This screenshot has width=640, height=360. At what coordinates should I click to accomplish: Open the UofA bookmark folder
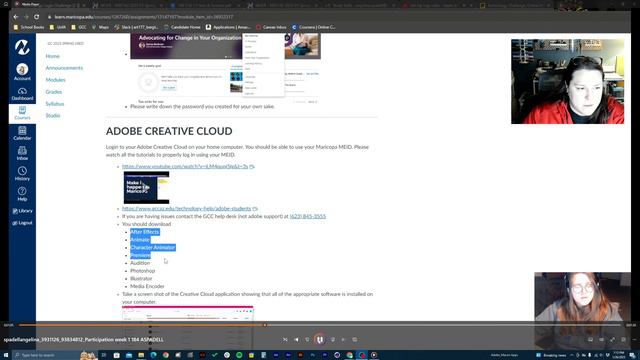point(58,27)
